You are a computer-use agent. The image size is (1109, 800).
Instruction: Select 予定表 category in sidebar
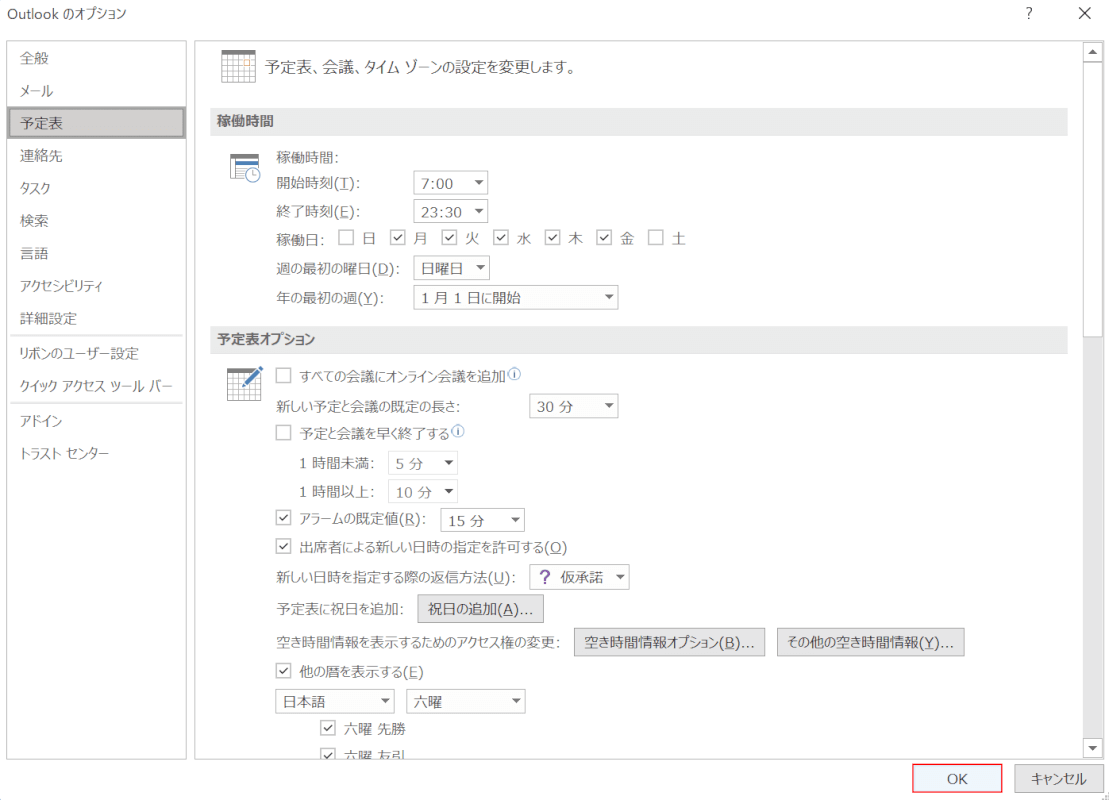coord(96,123)
